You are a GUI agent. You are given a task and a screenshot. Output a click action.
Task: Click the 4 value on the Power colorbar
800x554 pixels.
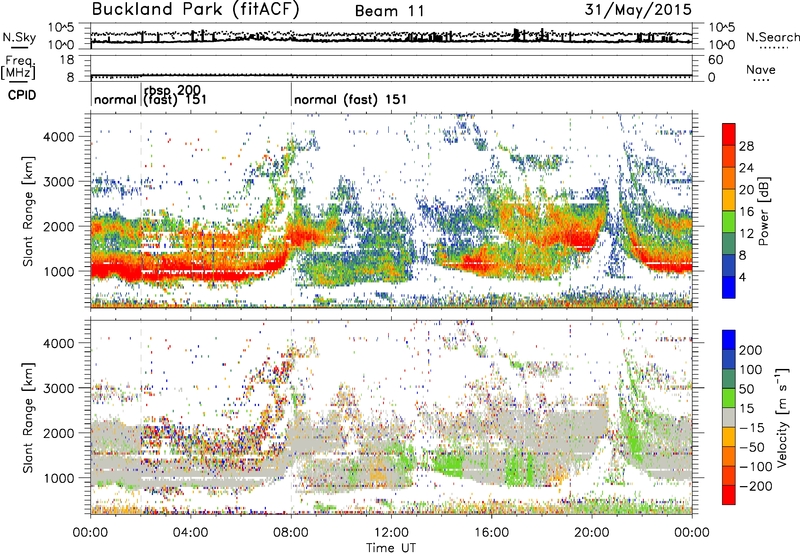click(743, 277)
